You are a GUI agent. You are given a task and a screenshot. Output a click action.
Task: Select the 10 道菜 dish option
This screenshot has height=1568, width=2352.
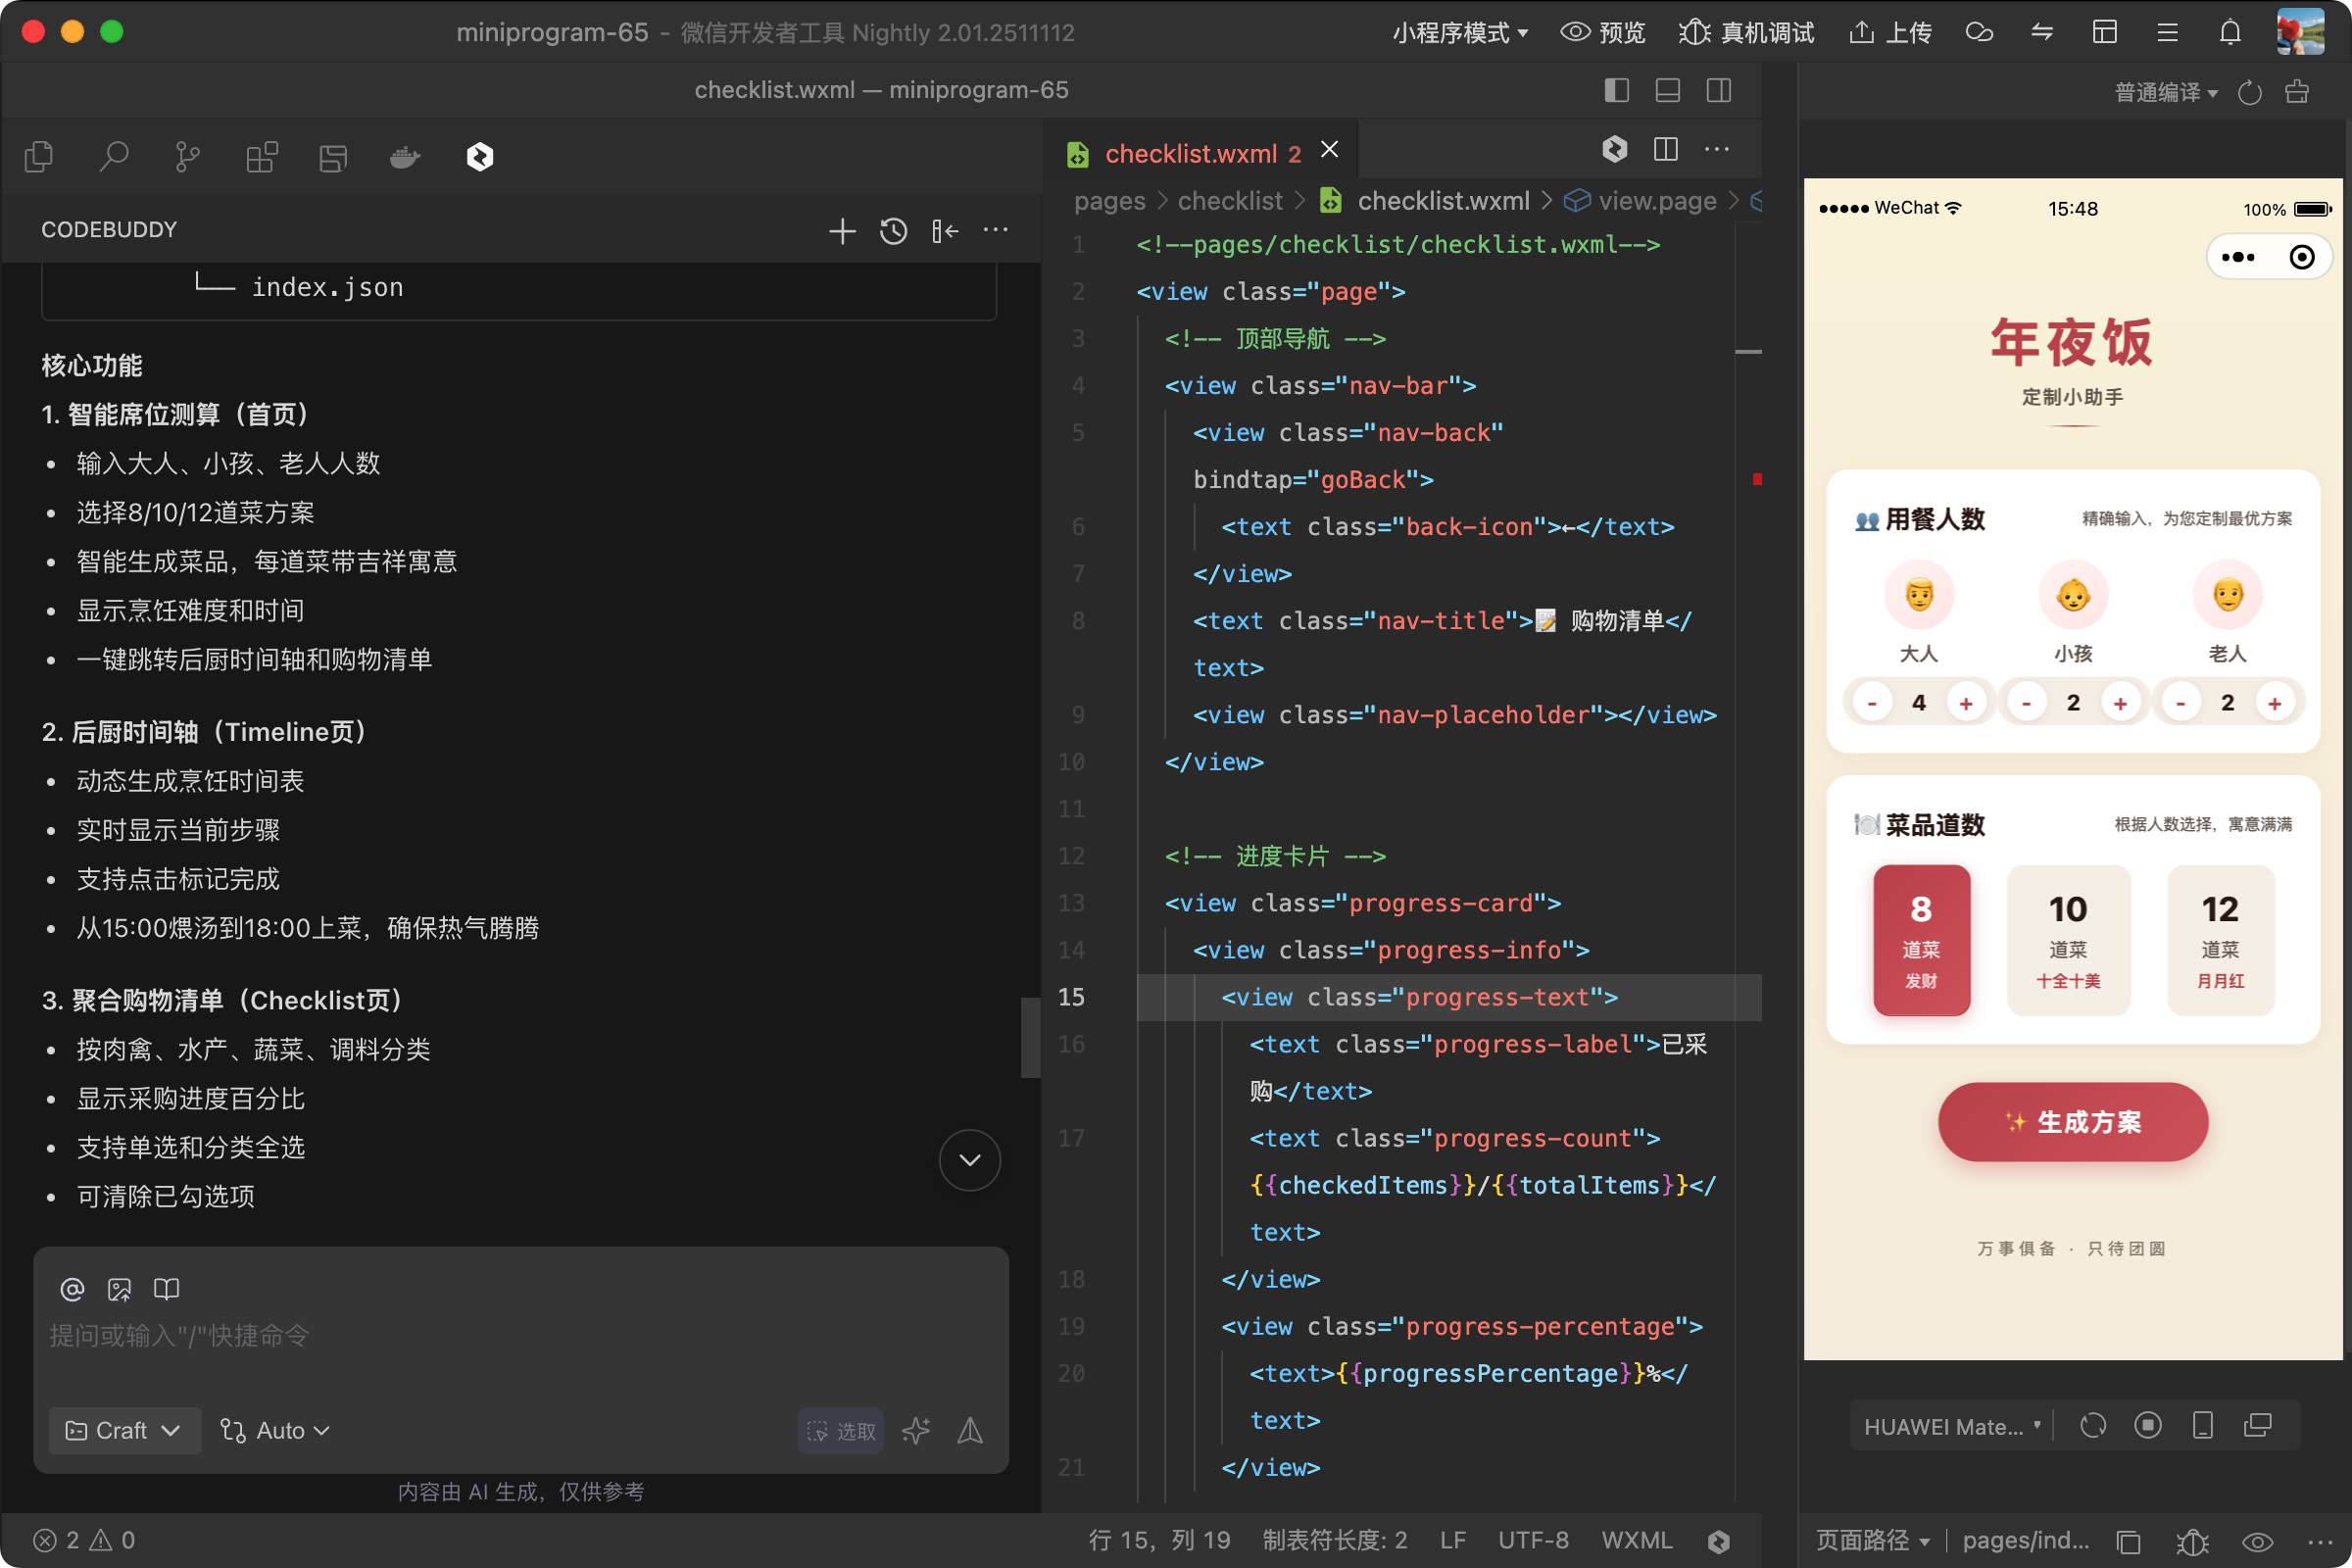click(2068, 939)
